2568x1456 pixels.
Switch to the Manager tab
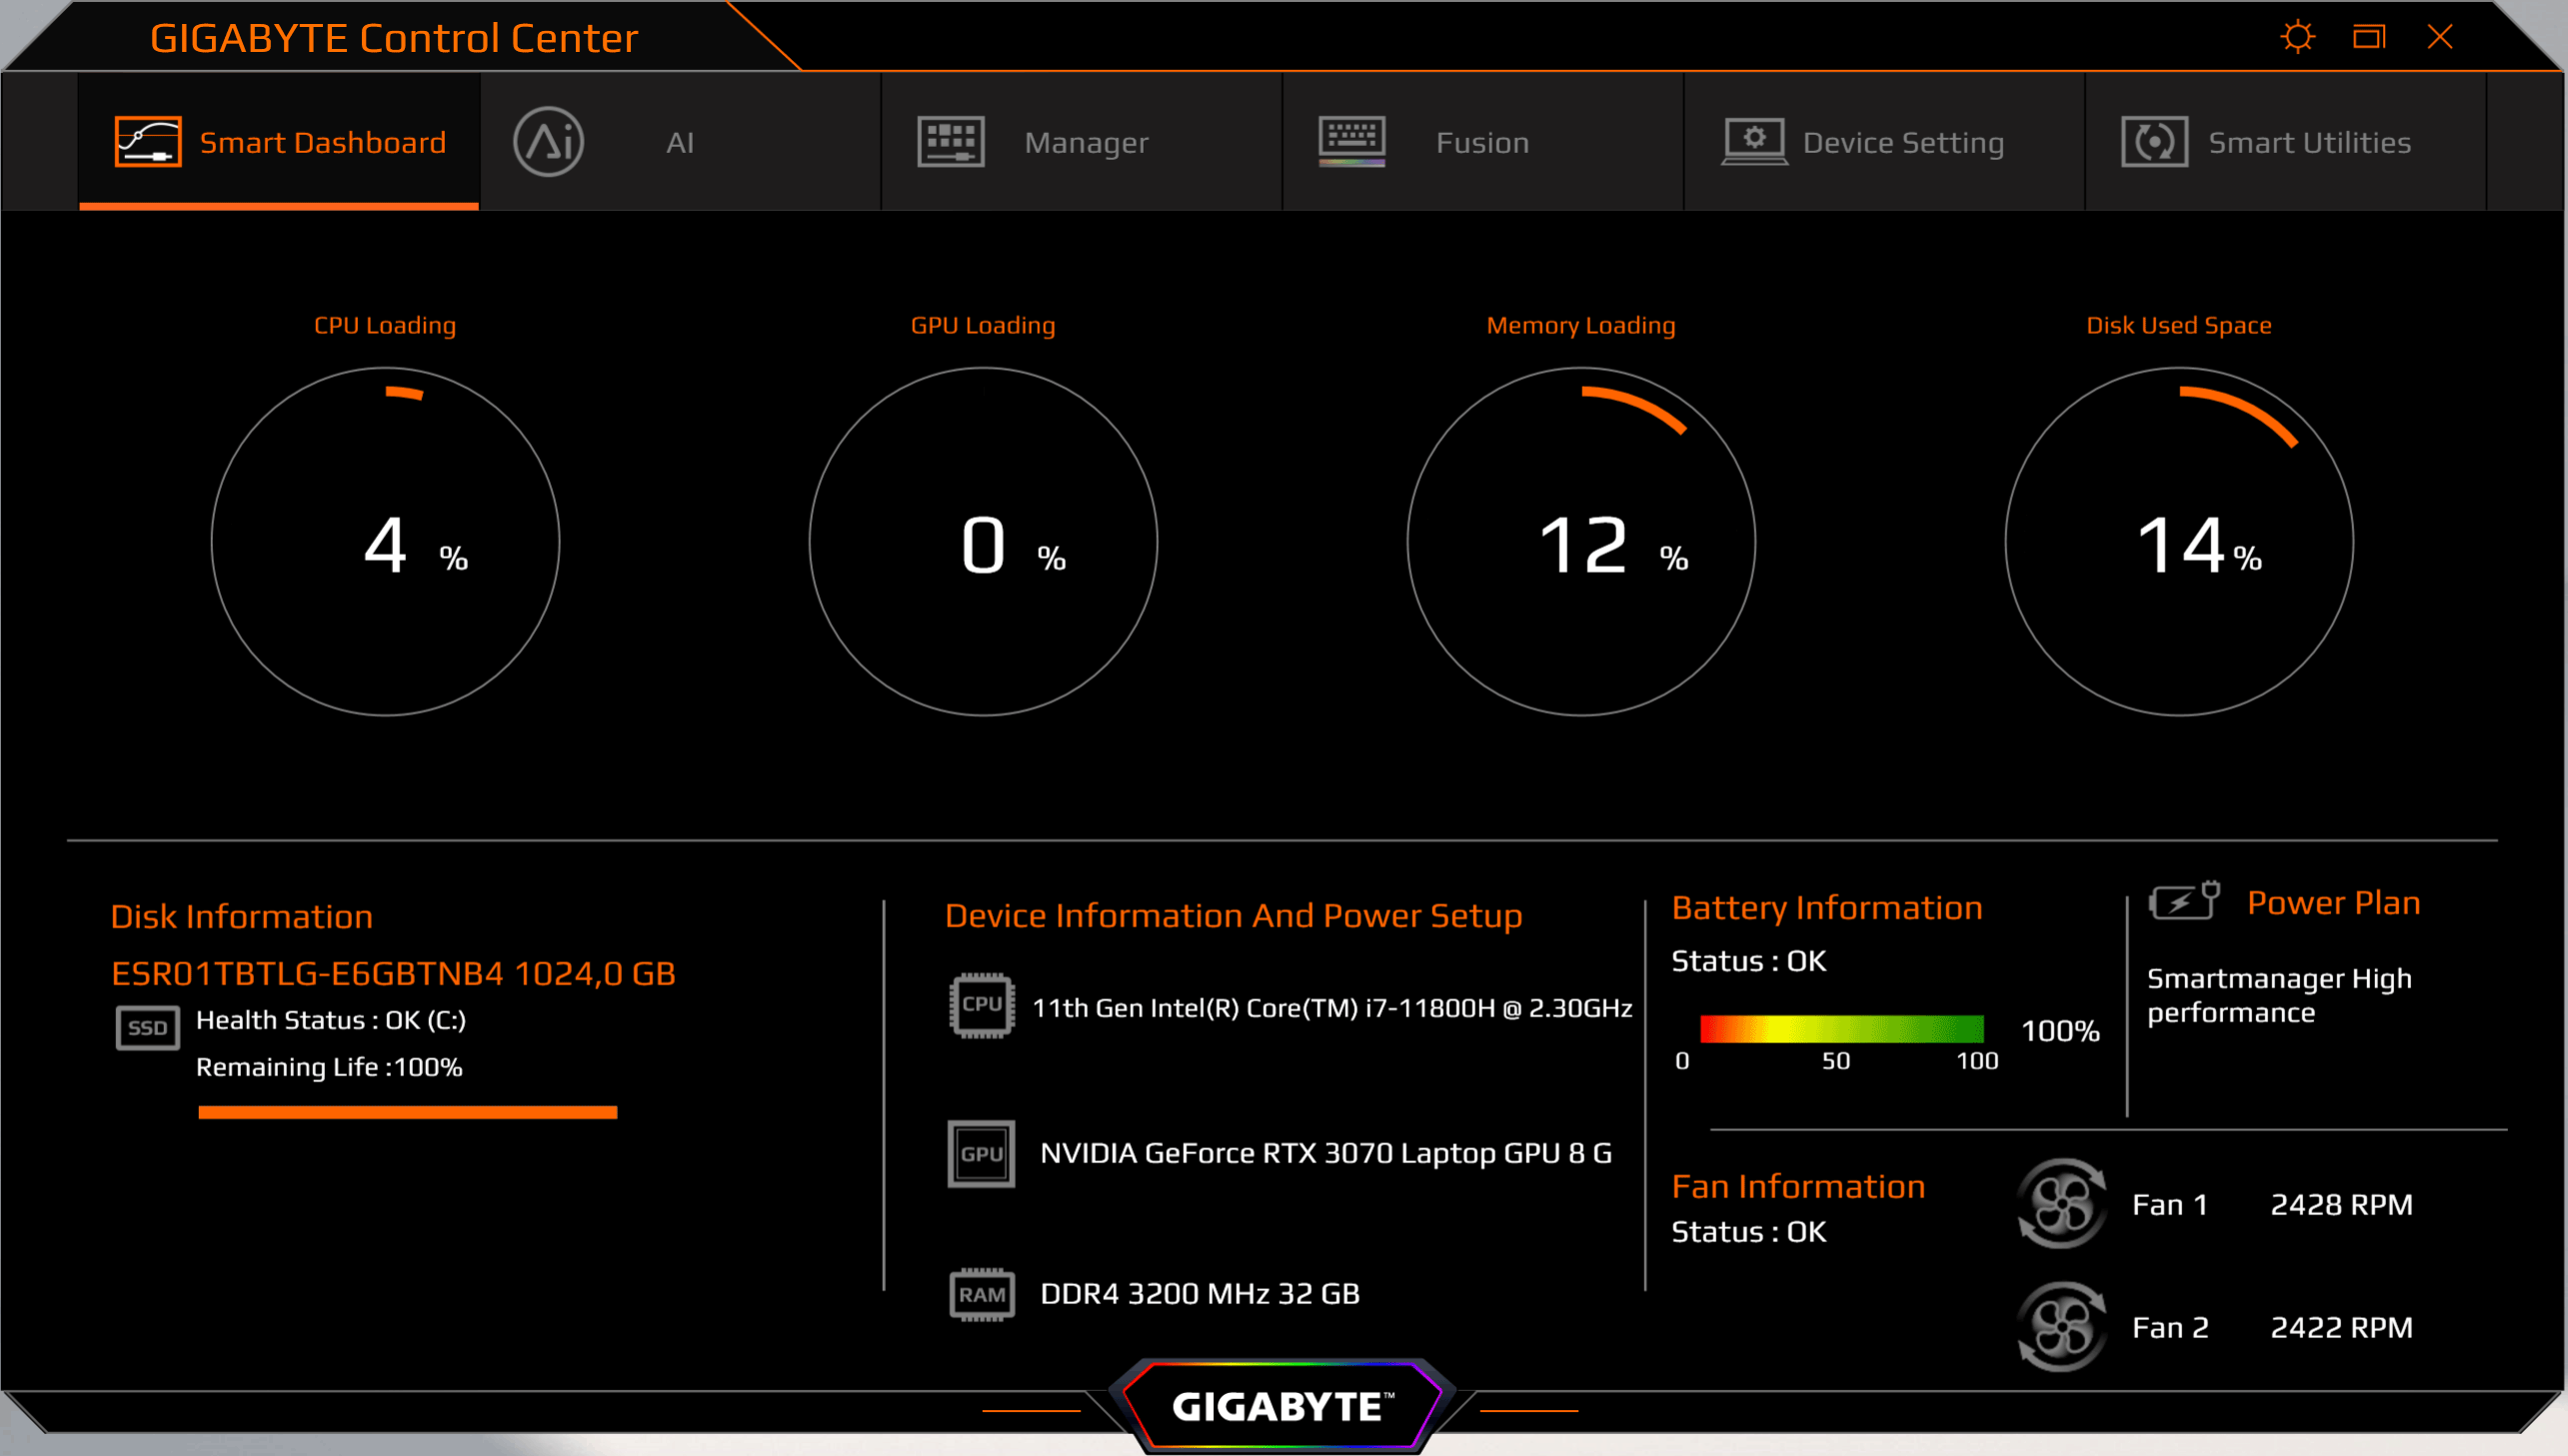(1085, 142)
